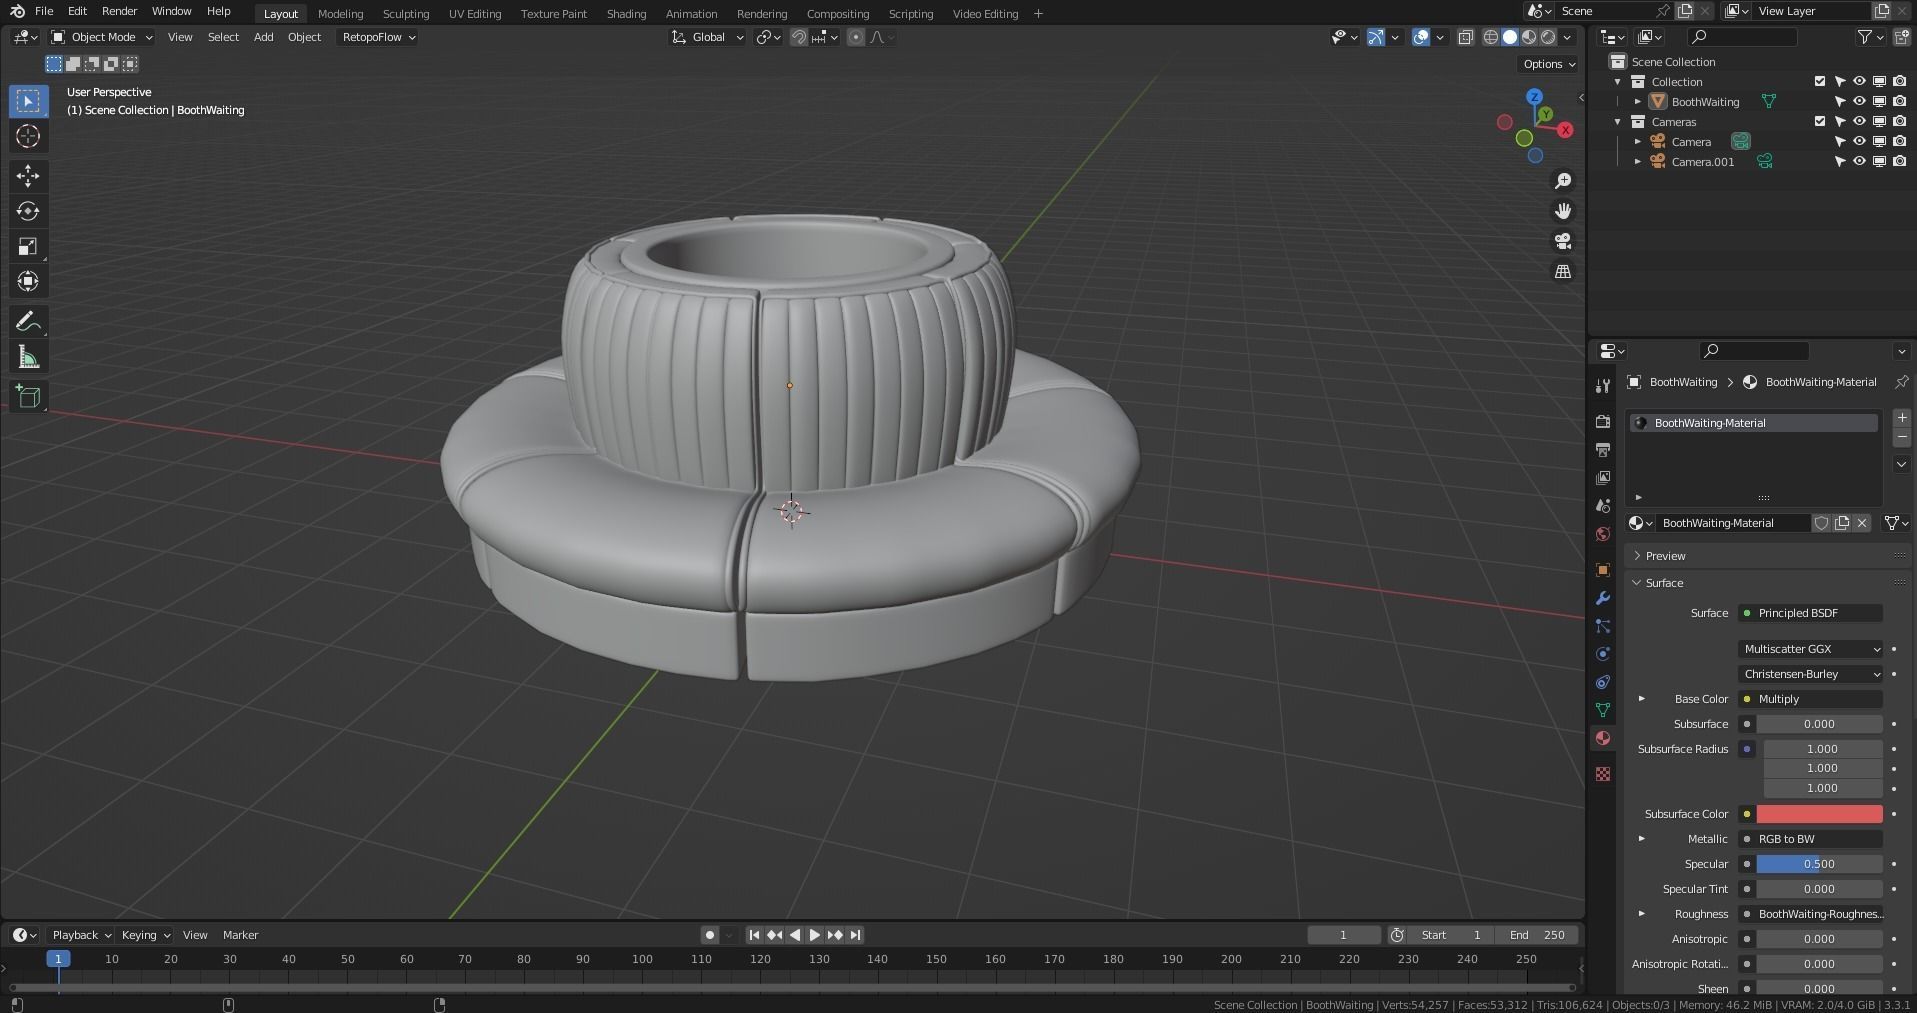The height and width of the screenshot is (1013, 1917).
Task: Activate the Transform tool
Action: pos(28,281)
